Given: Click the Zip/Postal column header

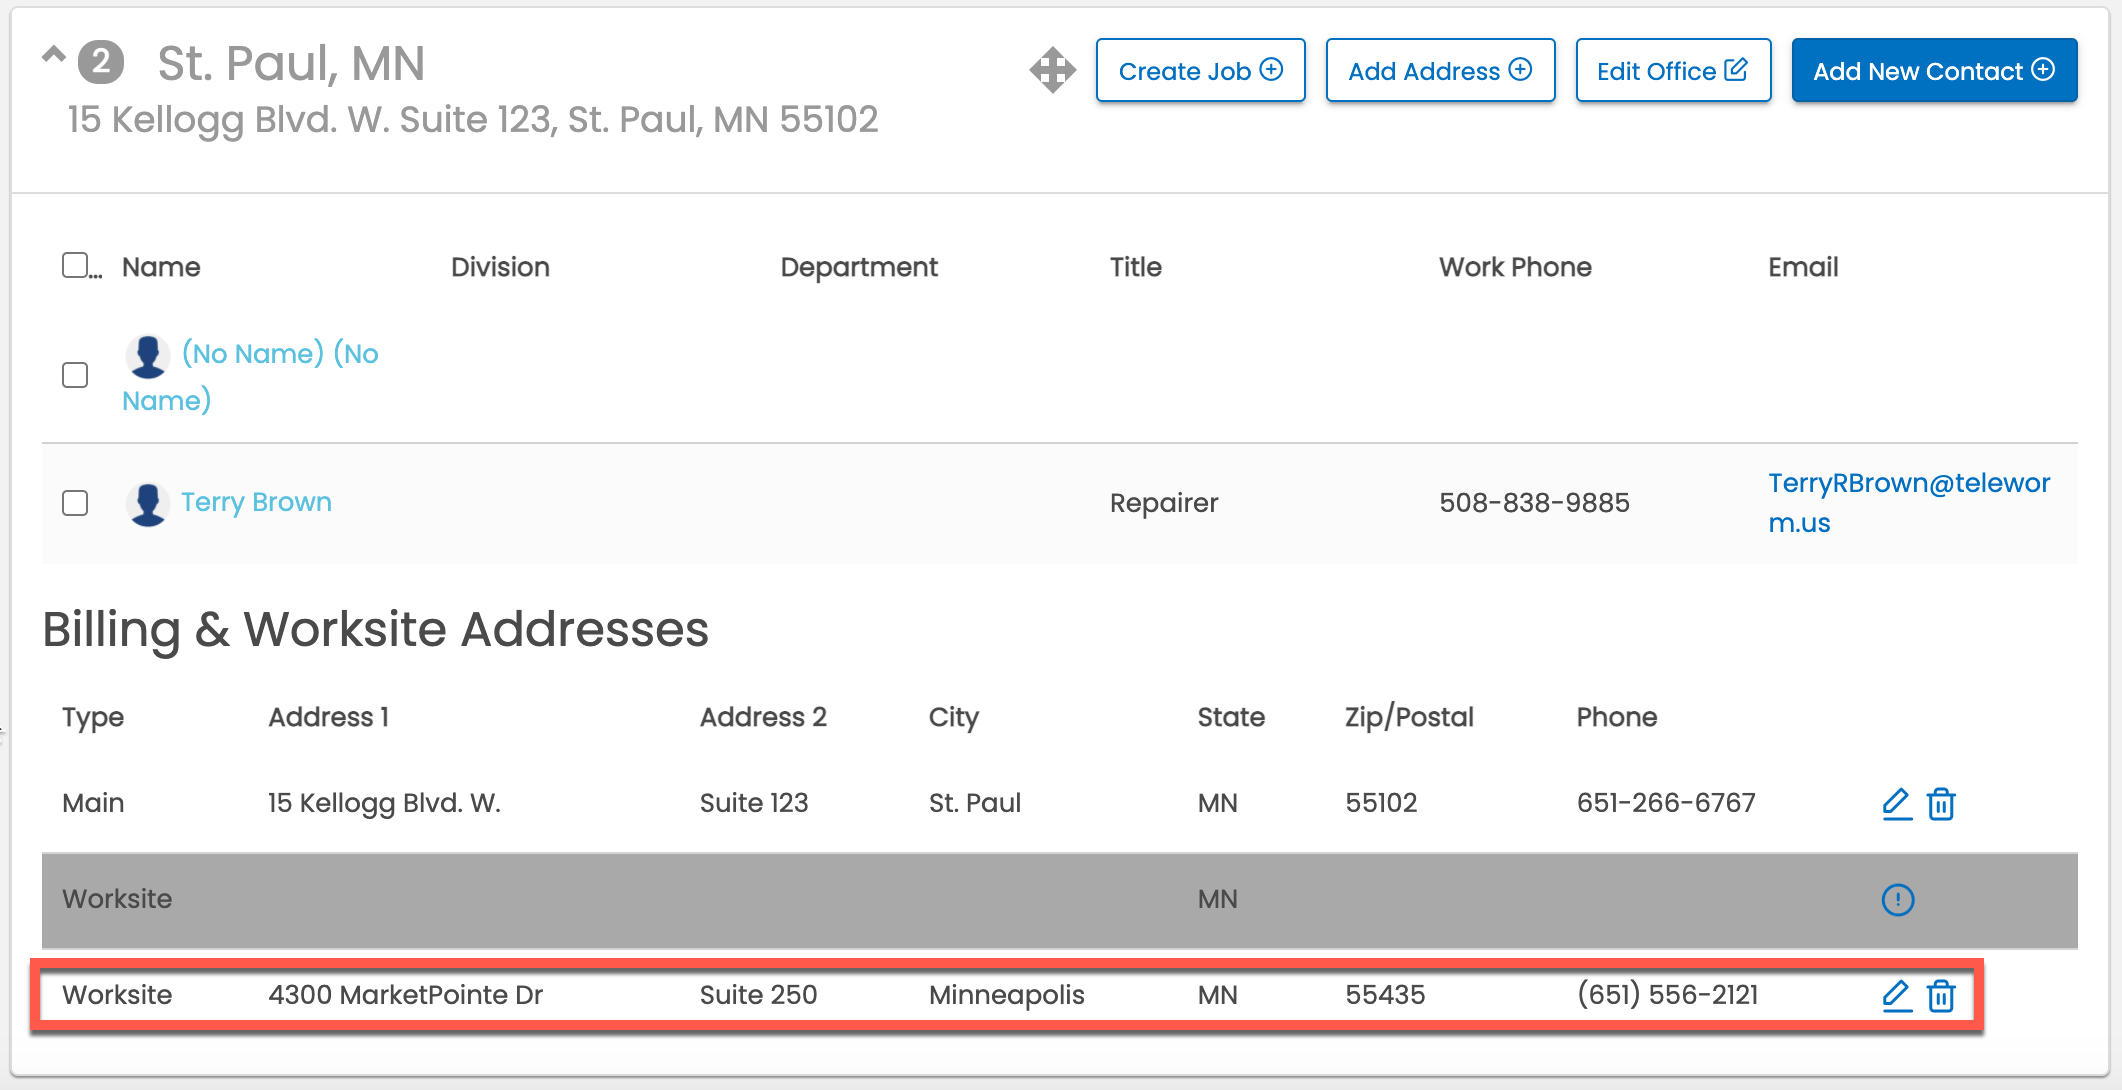Looking at the screenshot, I should pos(1409,717).
